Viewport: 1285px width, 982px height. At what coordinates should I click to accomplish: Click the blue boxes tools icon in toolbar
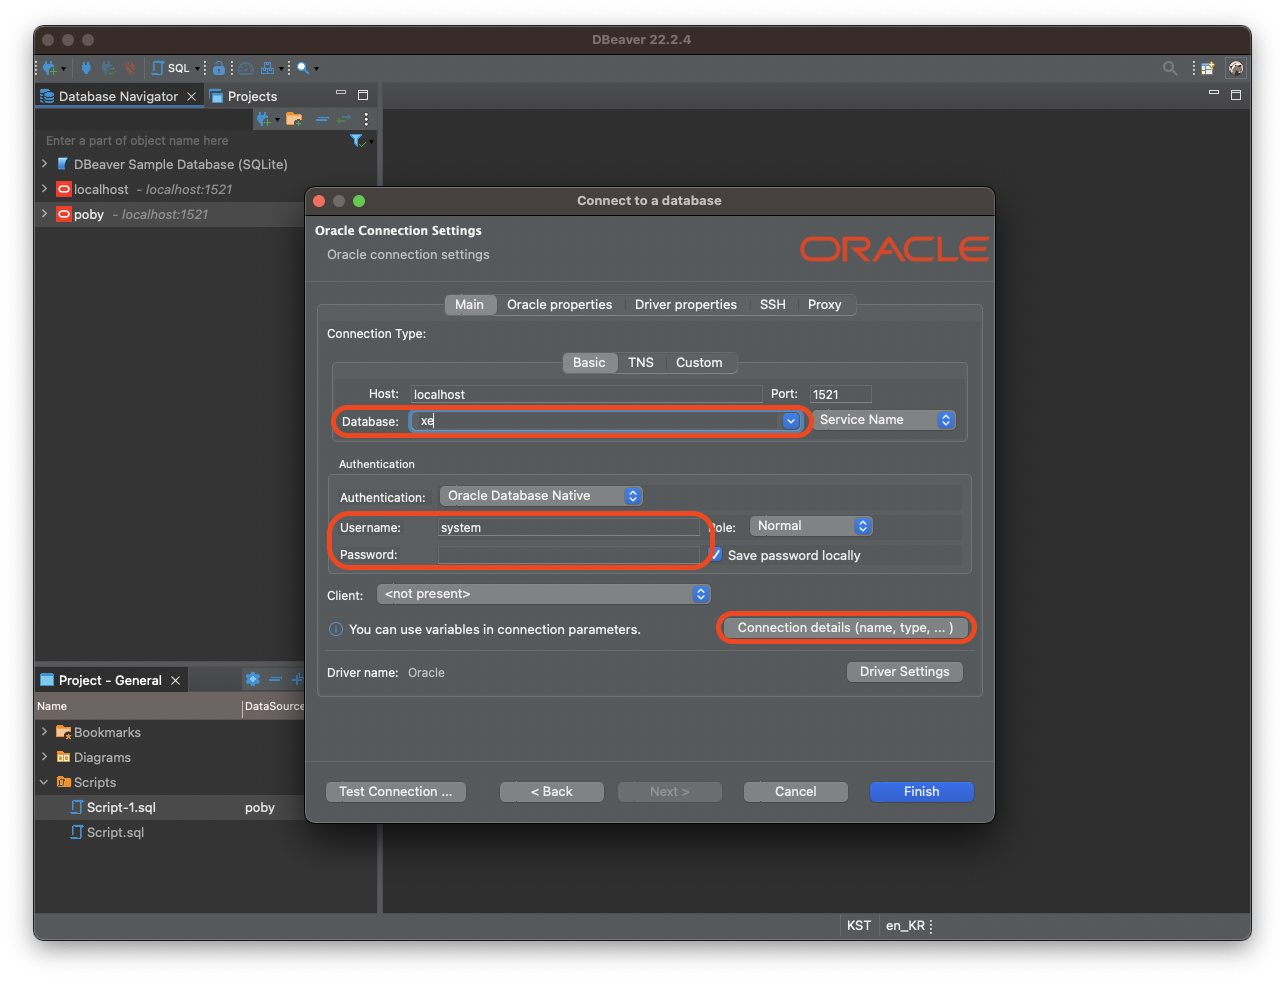click(268, 68)
